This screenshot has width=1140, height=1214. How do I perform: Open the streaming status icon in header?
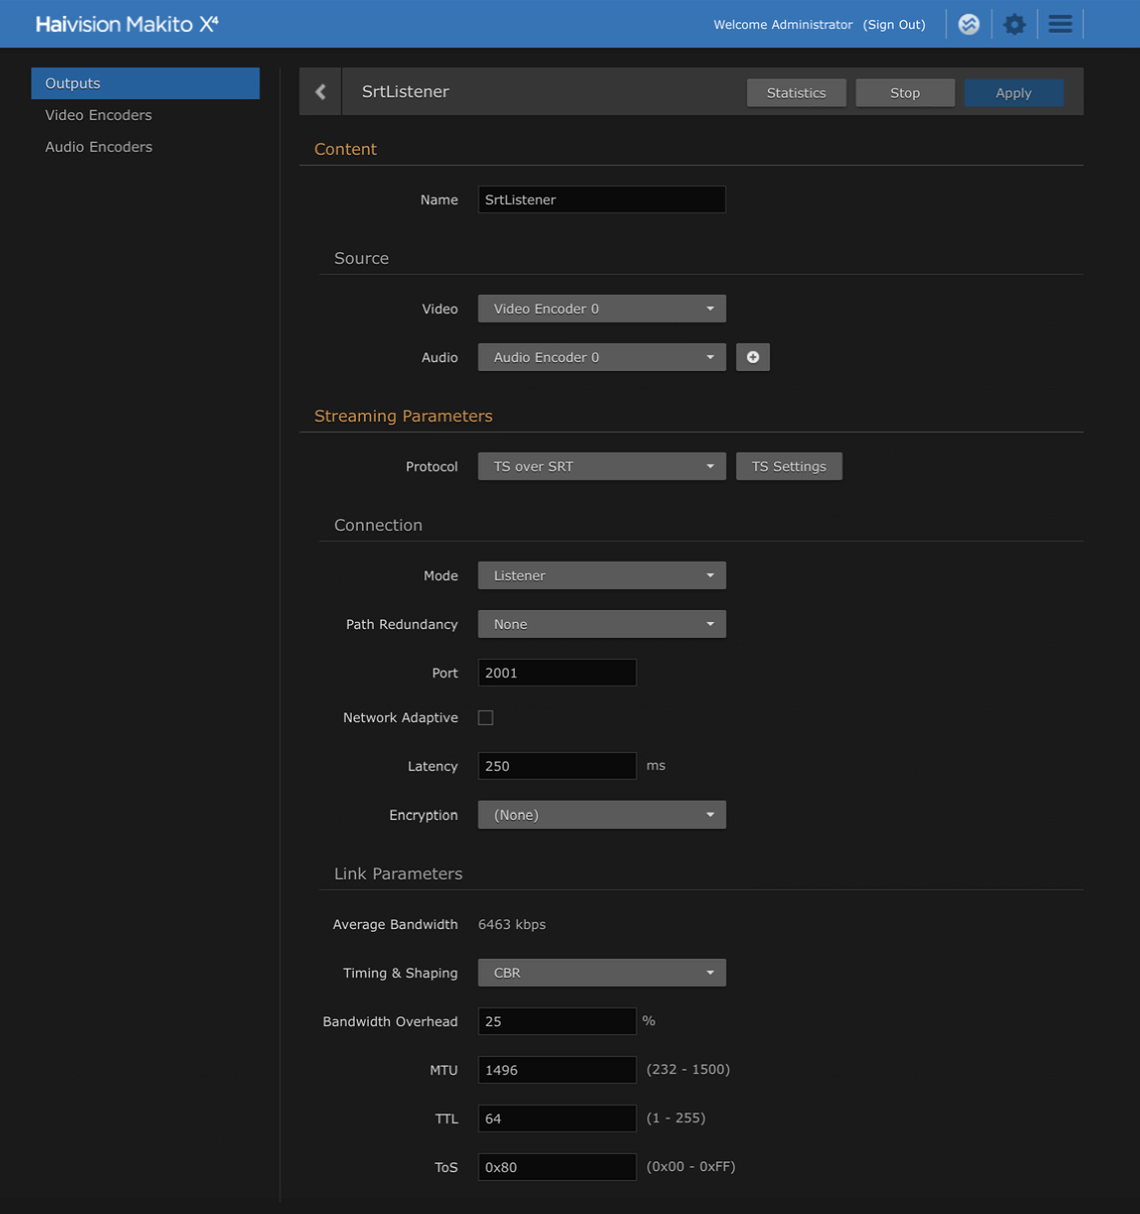(968, 24)
